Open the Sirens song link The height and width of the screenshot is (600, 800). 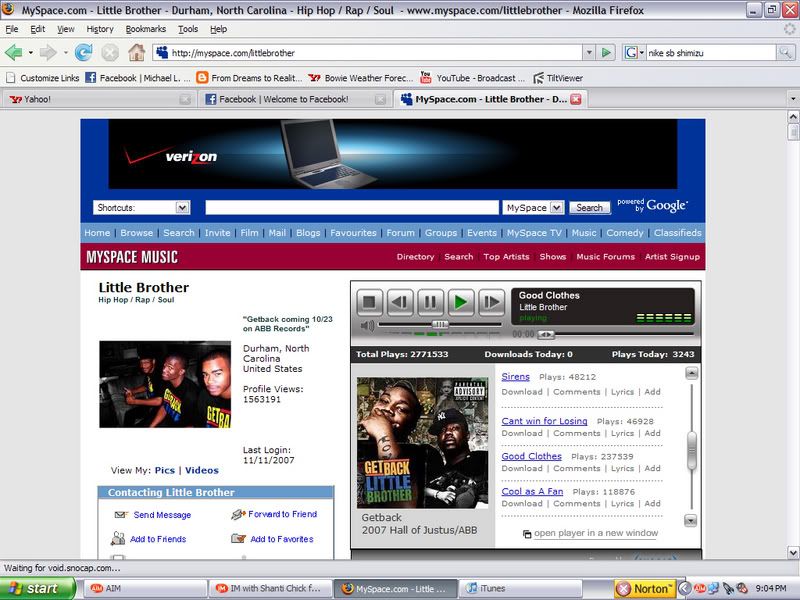tap(515, 377)
